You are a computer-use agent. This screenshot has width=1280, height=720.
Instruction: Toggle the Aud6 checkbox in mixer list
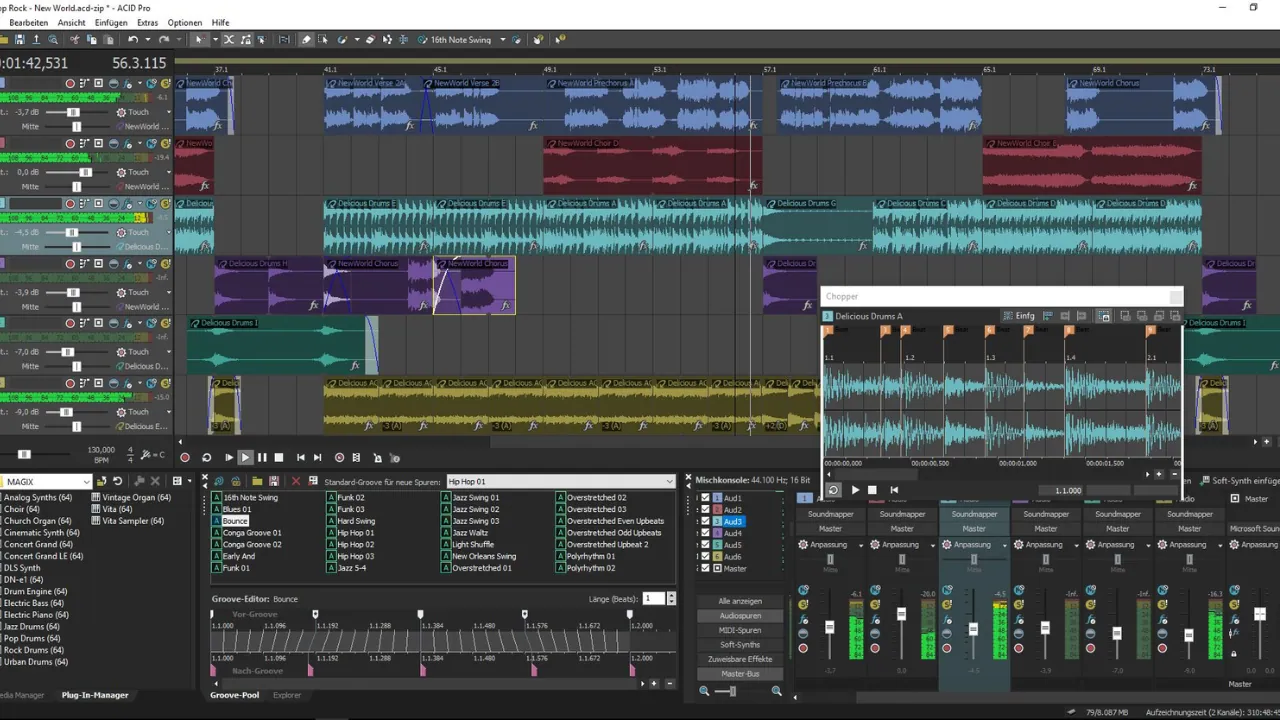click(x=705, y=557)
